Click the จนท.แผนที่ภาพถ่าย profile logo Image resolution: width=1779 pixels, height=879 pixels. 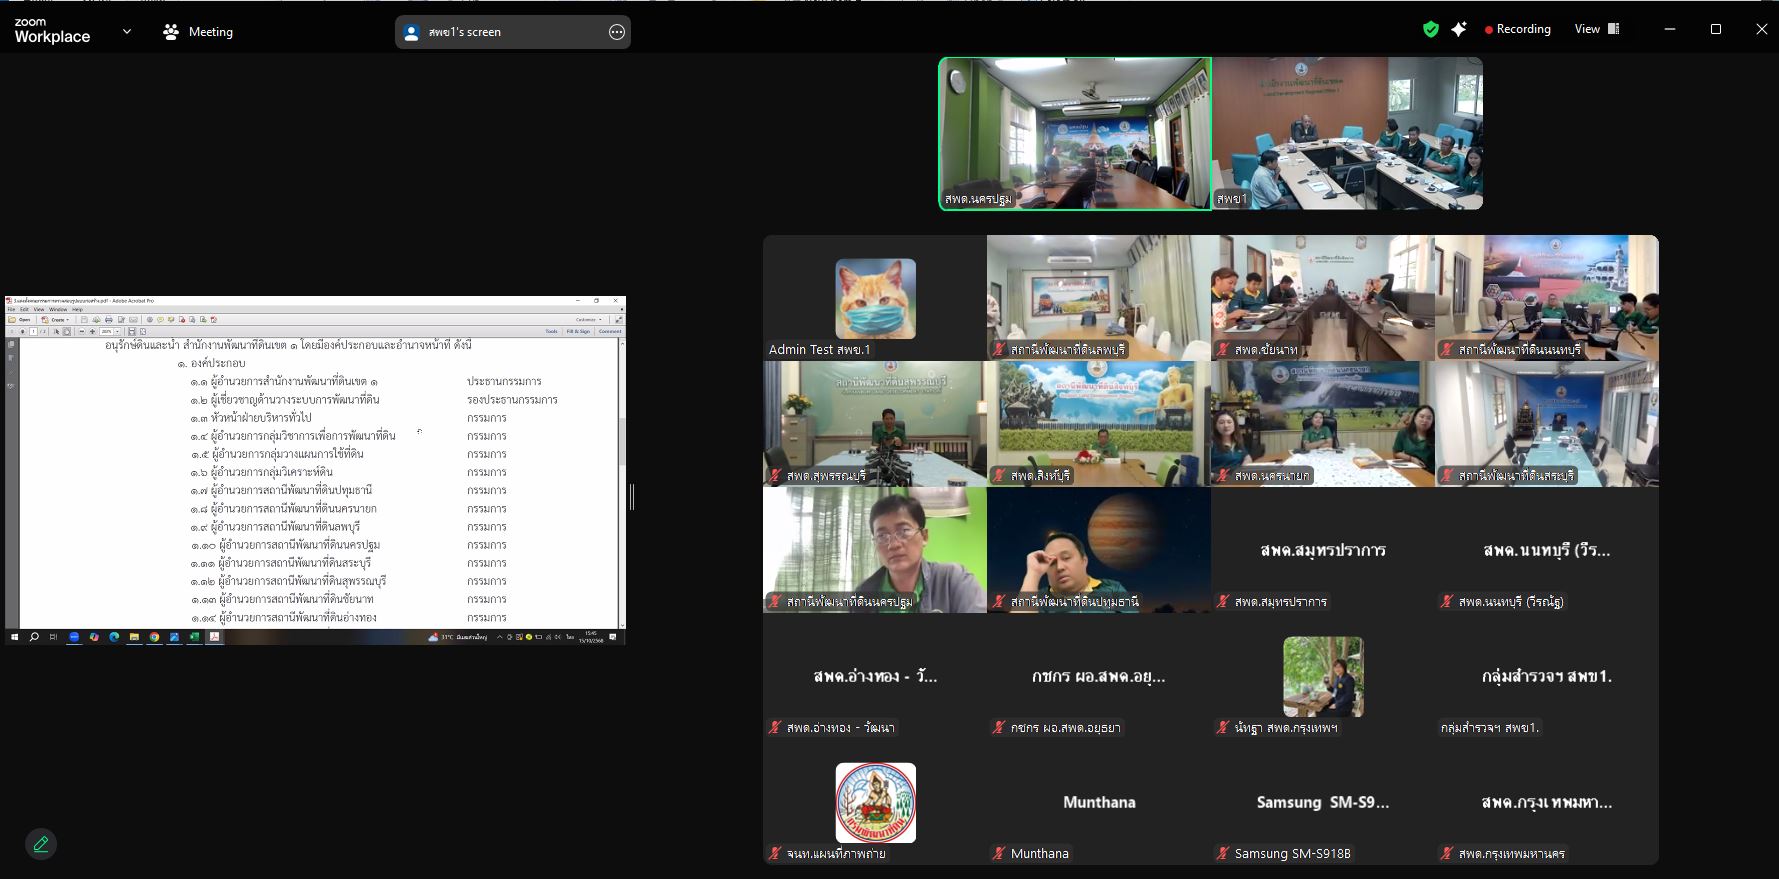click(x=875, y=803)
